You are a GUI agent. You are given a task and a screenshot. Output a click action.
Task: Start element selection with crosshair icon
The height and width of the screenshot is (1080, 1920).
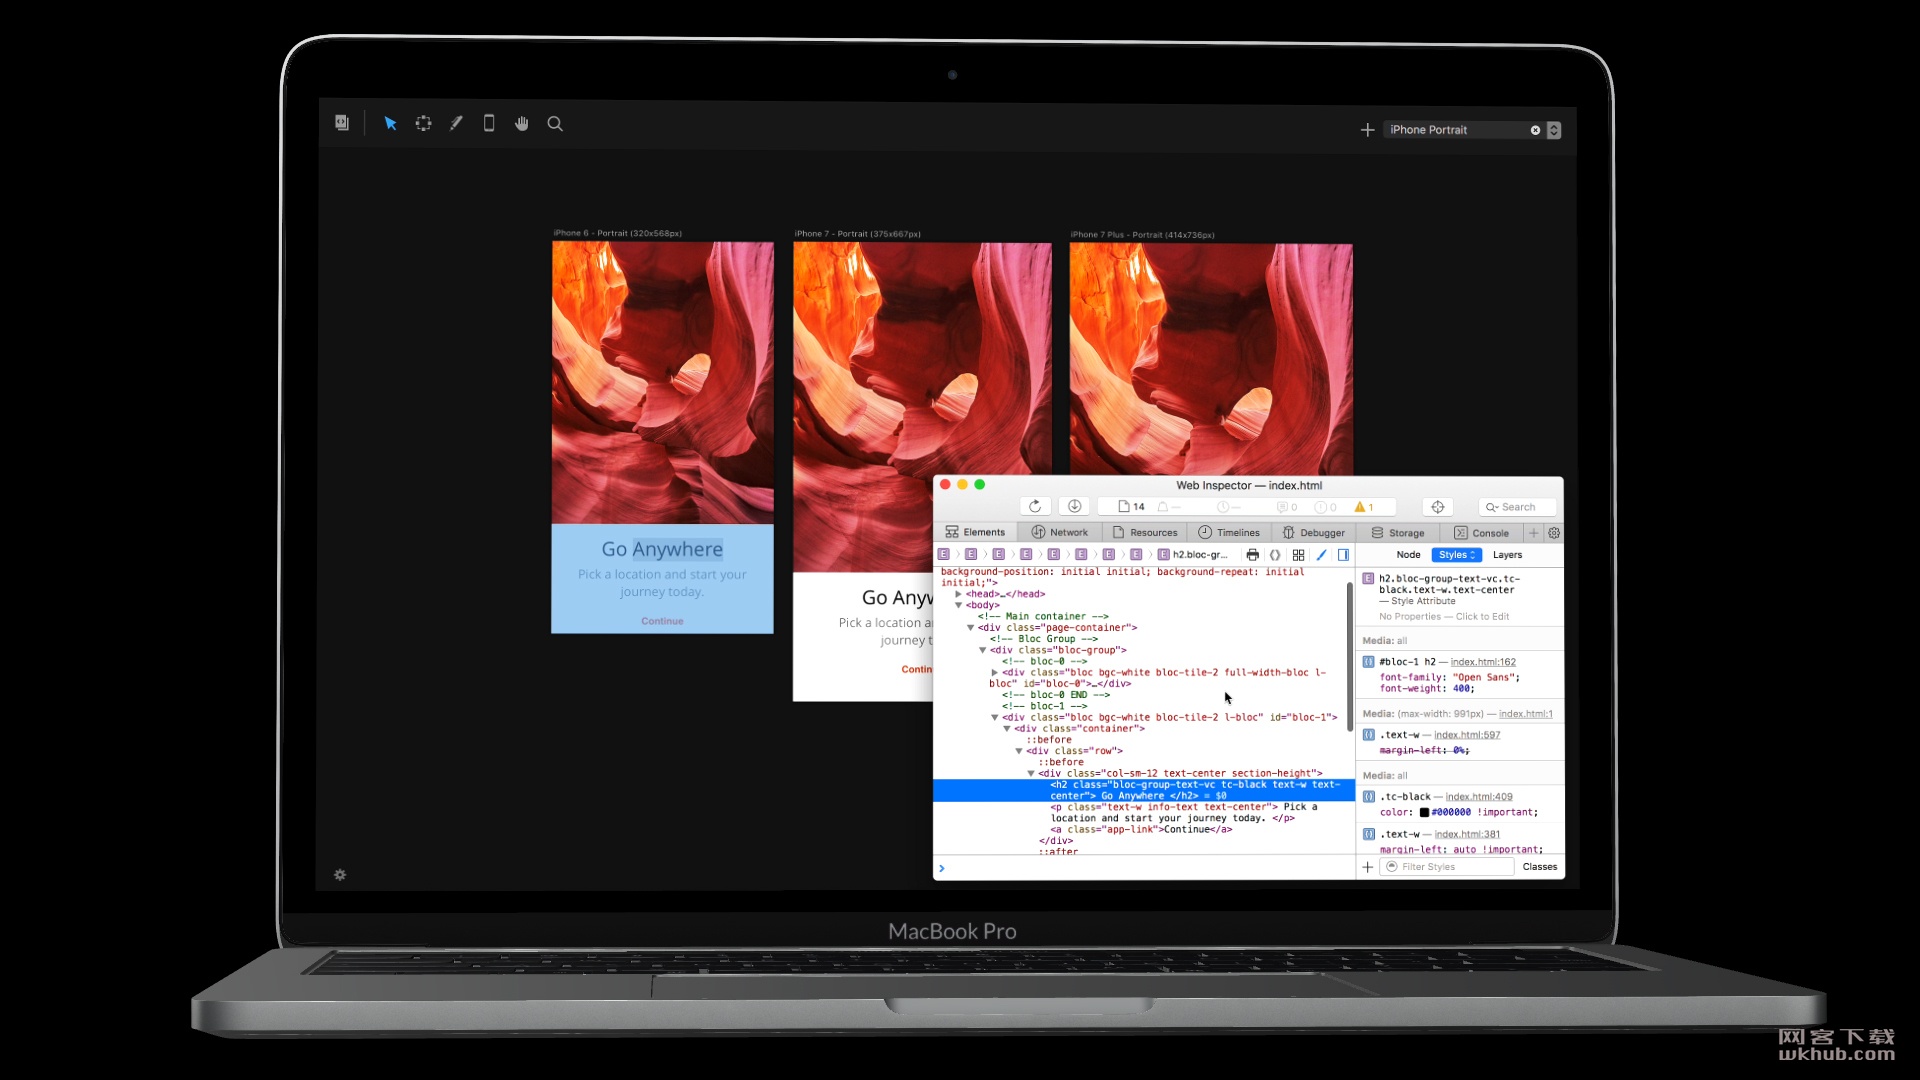click(1438, 507)
